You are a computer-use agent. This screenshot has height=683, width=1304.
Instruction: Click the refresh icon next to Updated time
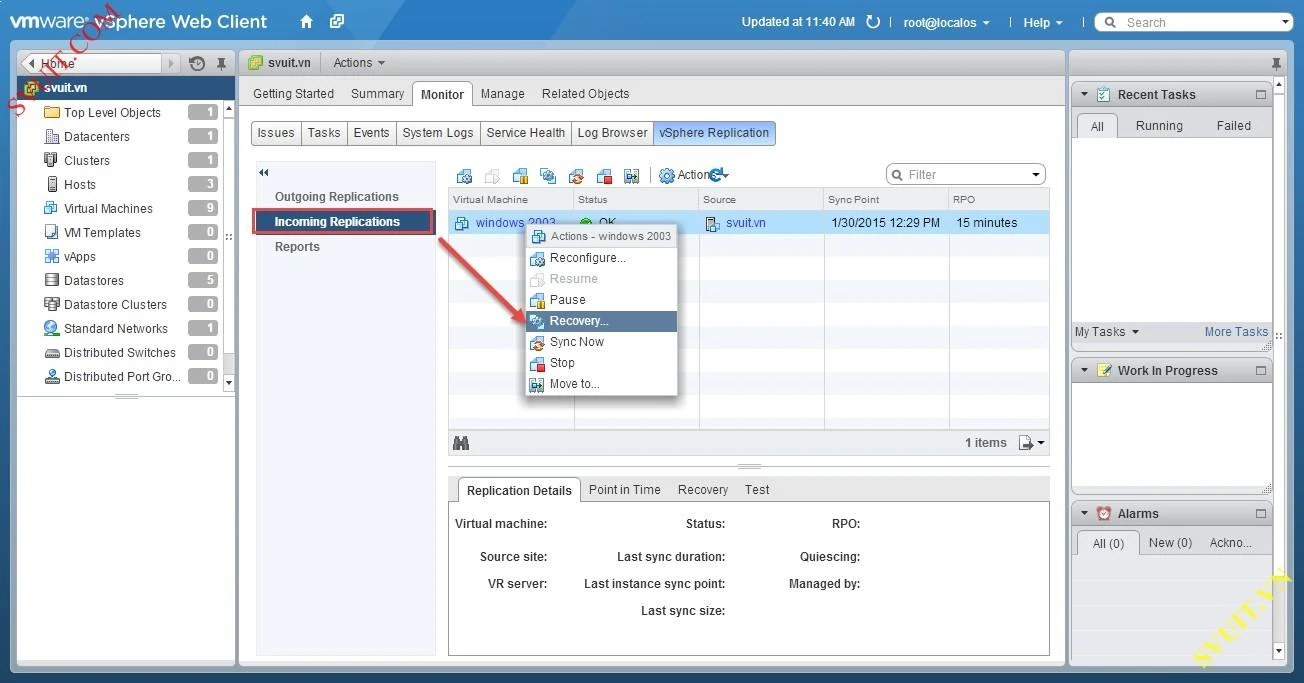(873, 22)
